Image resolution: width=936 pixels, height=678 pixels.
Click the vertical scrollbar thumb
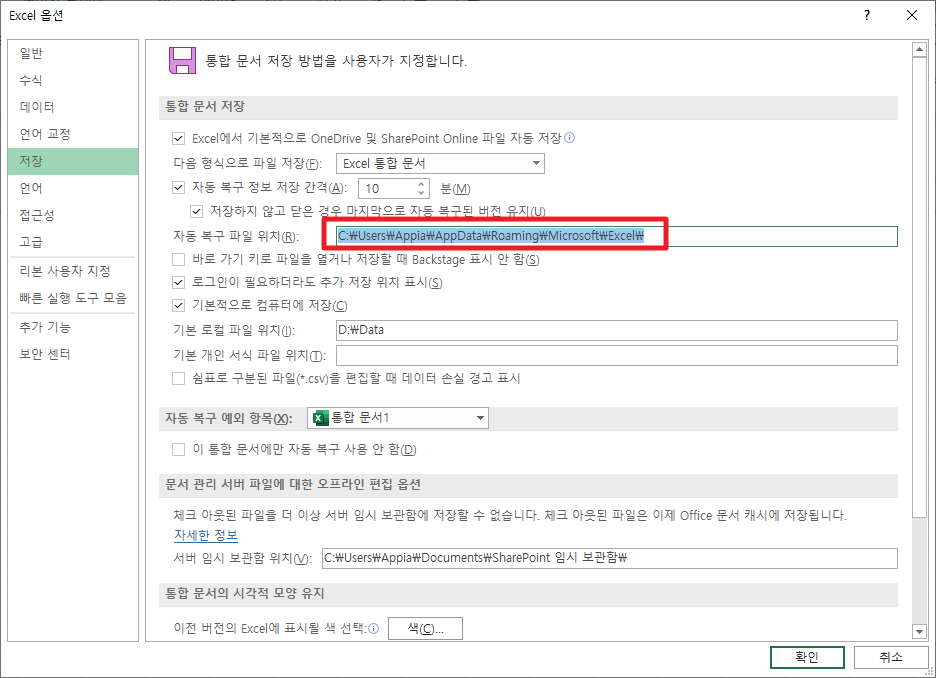click(x=919, y=288)
